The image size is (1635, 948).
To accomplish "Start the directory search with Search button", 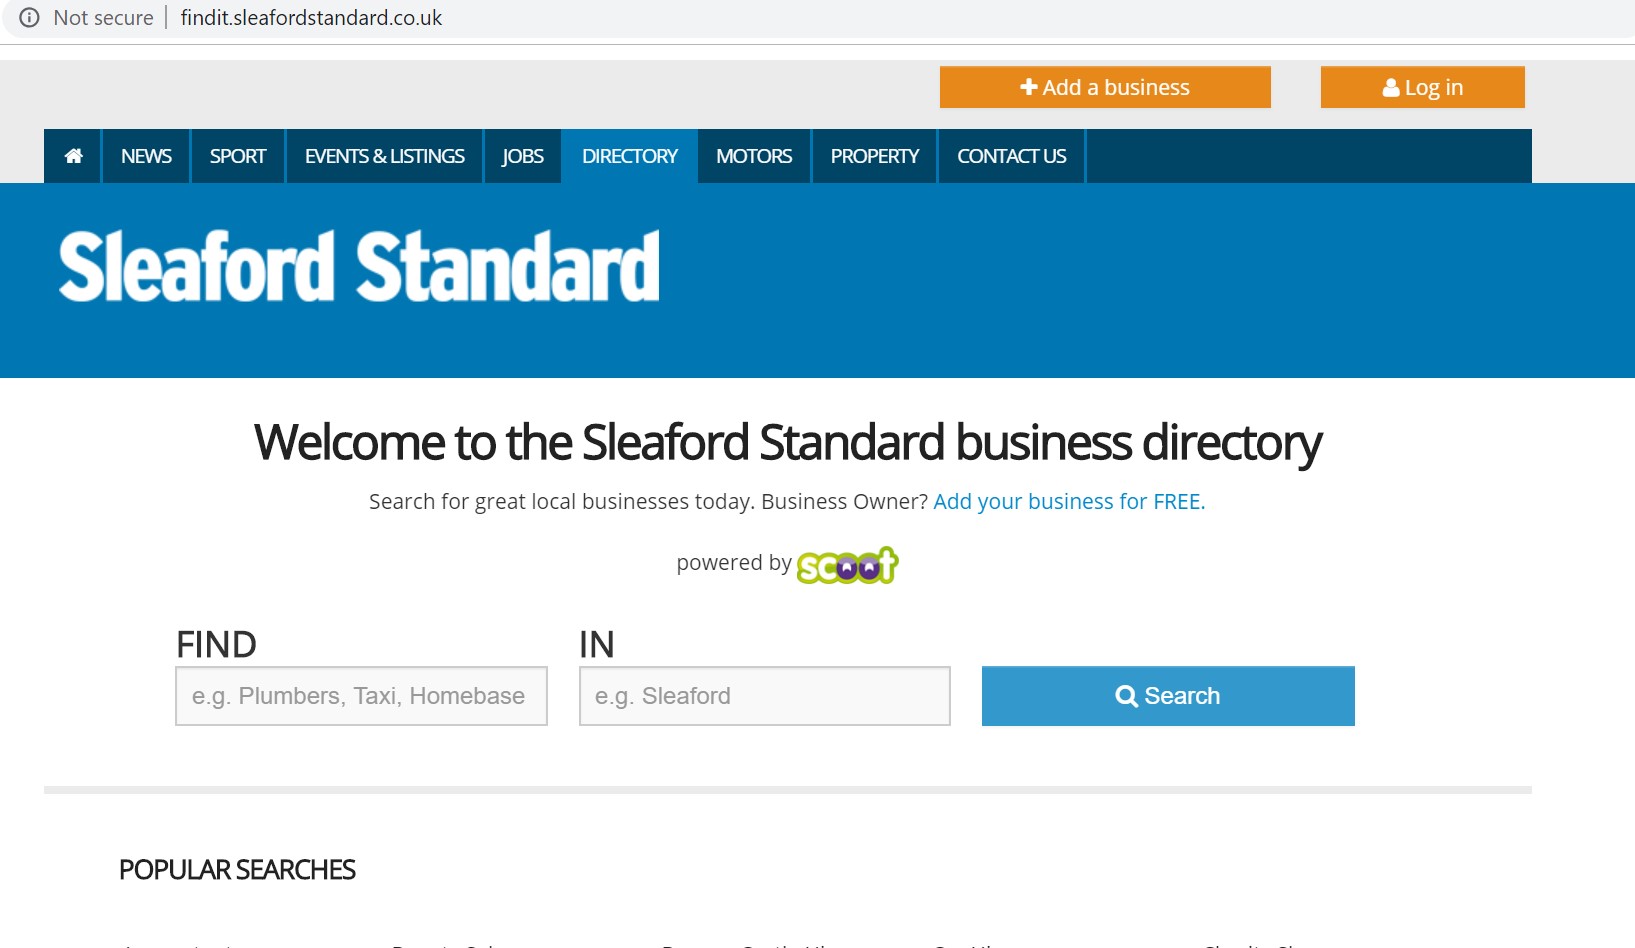I will click(x=1168, y=696).
